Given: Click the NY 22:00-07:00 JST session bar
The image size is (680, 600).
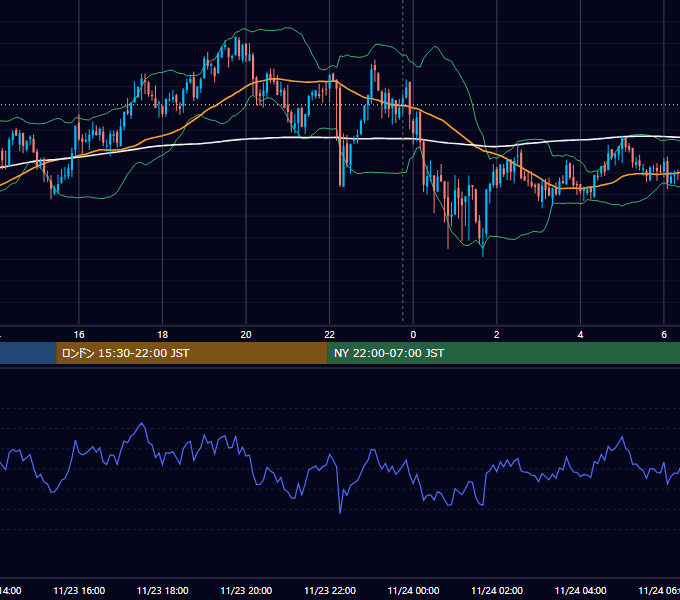Looking at the screenshot, I should coord(503,353).
